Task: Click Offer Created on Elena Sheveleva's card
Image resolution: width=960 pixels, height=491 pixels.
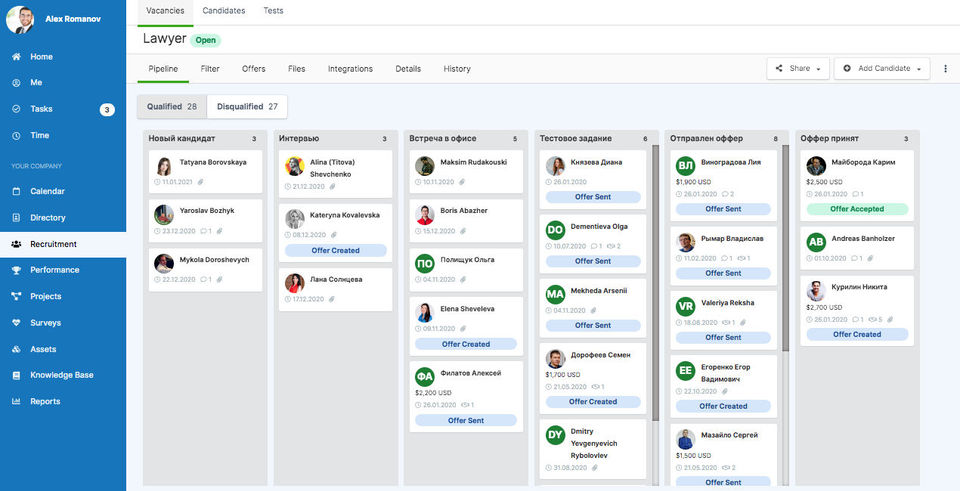Action: click(466, 344)
